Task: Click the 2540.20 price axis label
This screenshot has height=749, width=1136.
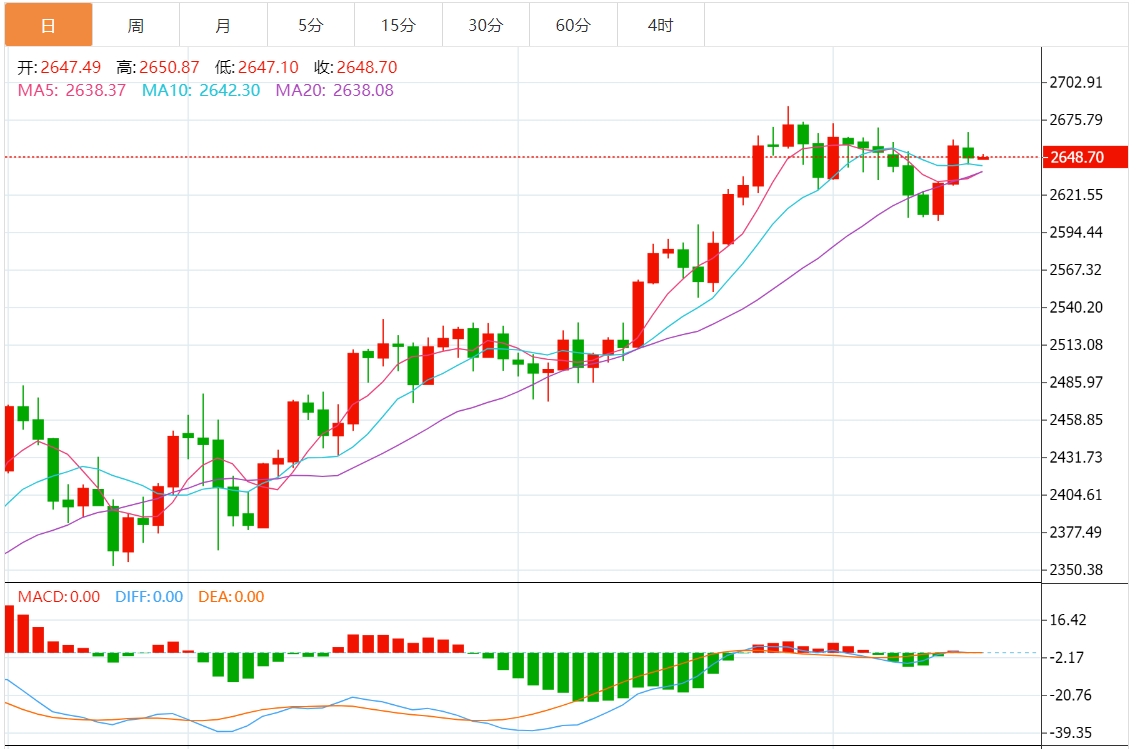Action: 1076,307
